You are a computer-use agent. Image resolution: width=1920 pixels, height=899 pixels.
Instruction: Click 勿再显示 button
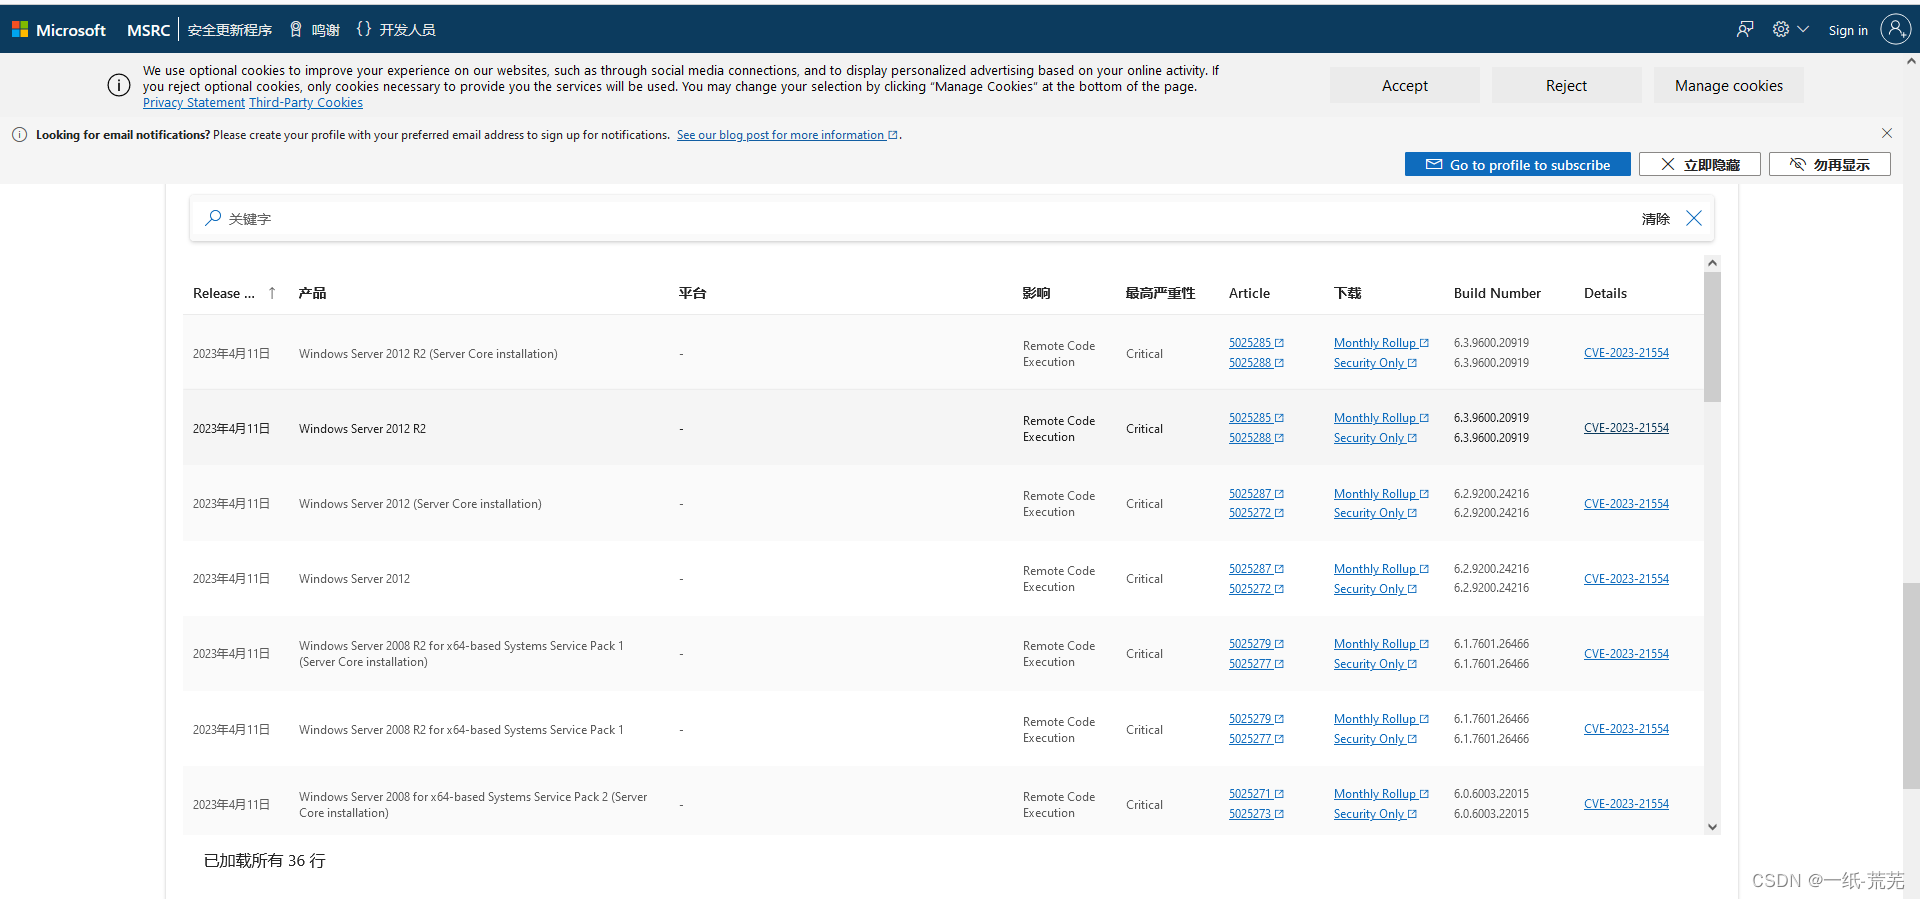[1829, 164]
